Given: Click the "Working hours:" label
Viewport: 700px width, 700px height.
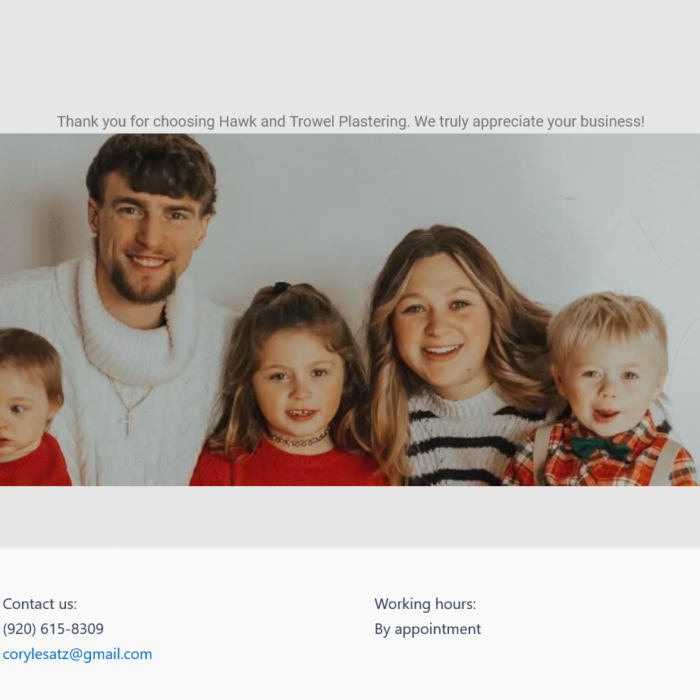Looking at the screenshot, I should pos(425,604).
